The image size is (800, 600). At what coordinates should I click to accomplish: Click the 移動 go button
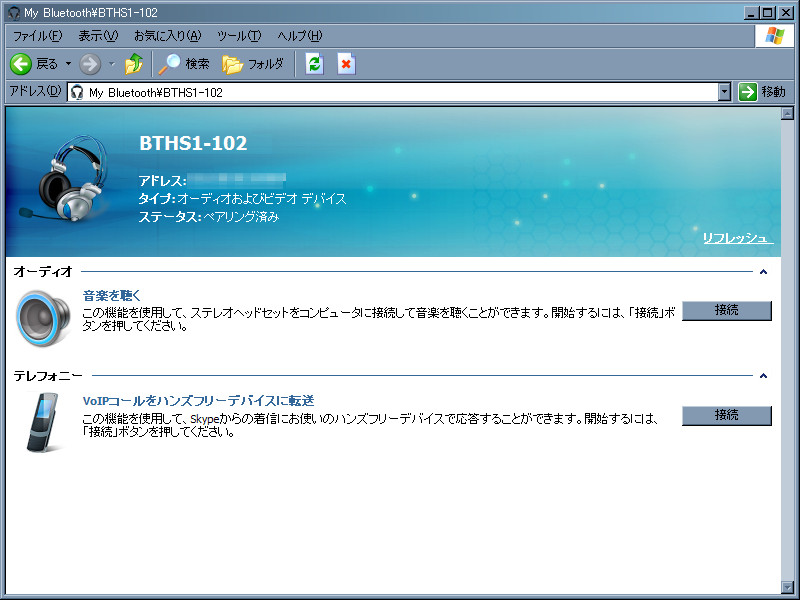pos(762,92)
